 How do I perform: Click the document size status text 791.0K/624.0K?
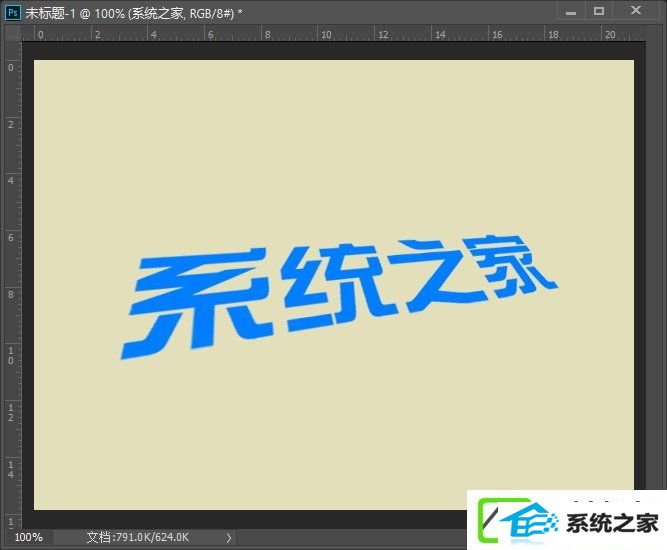click(x=138, y=537)
